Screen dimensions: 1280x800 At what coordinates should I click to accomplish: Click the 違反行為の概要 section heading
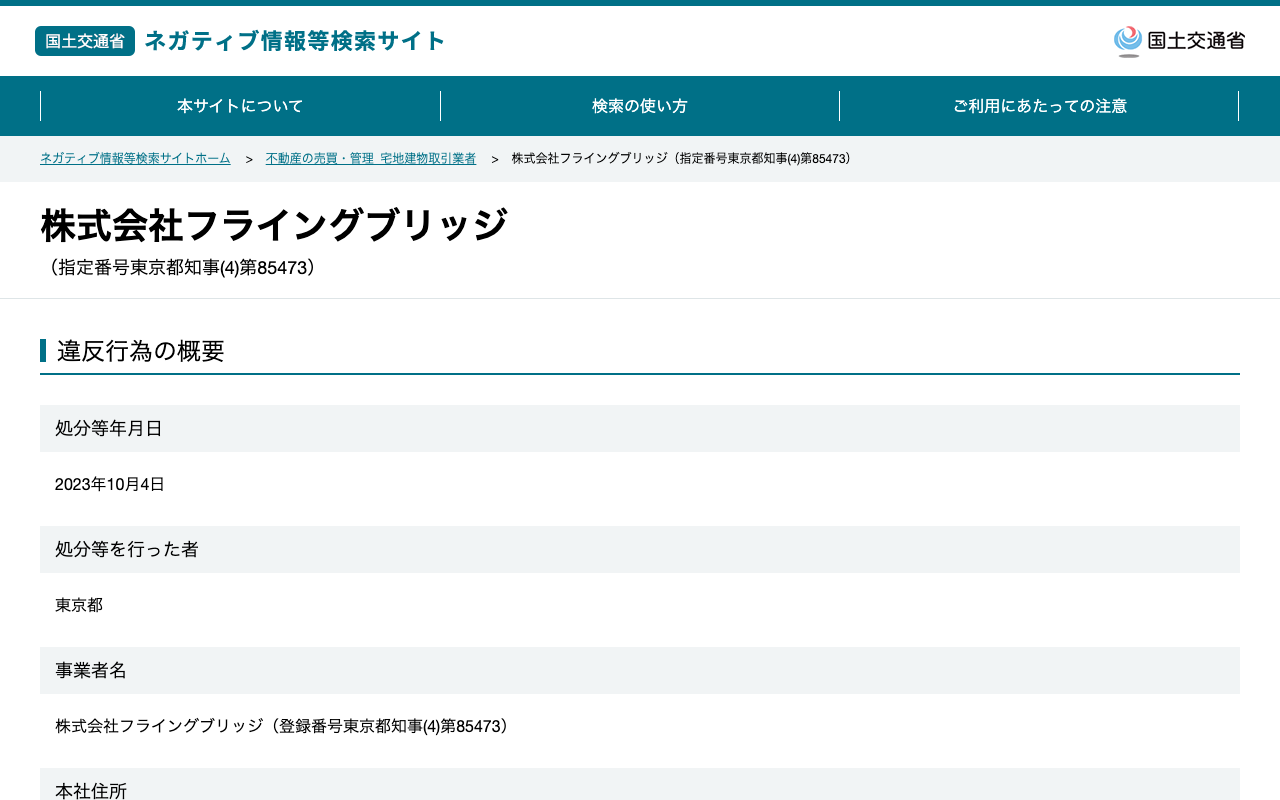(141, 351)
